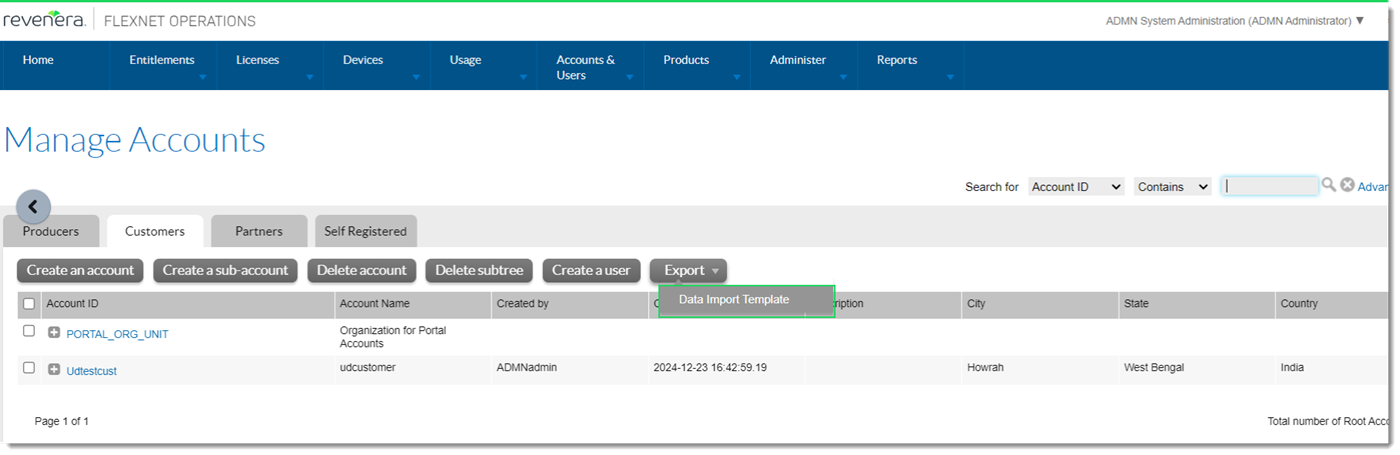Switch to the Partners tab

coord(259,231)
